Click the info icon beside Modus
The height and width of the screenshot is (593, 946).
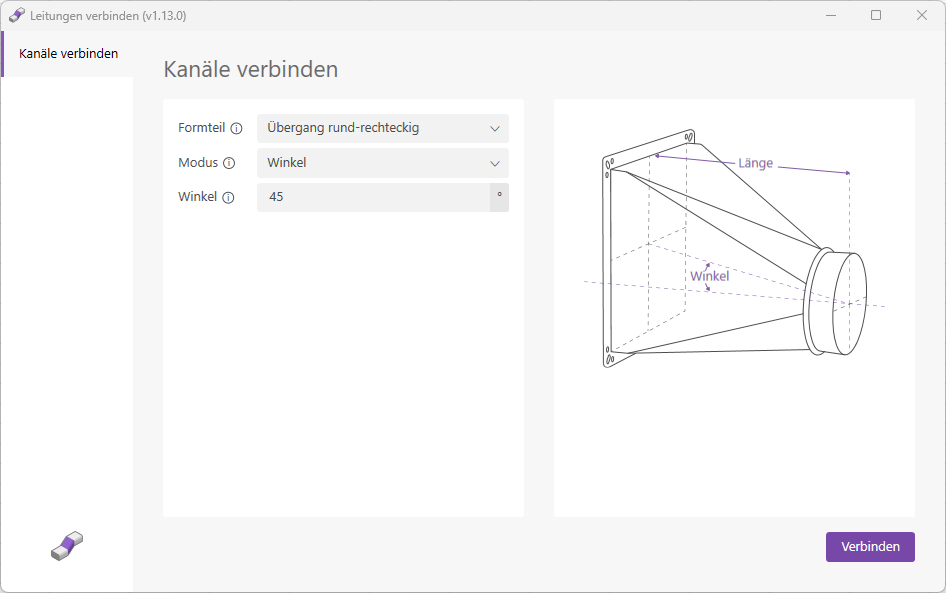(x=229, y=163)
